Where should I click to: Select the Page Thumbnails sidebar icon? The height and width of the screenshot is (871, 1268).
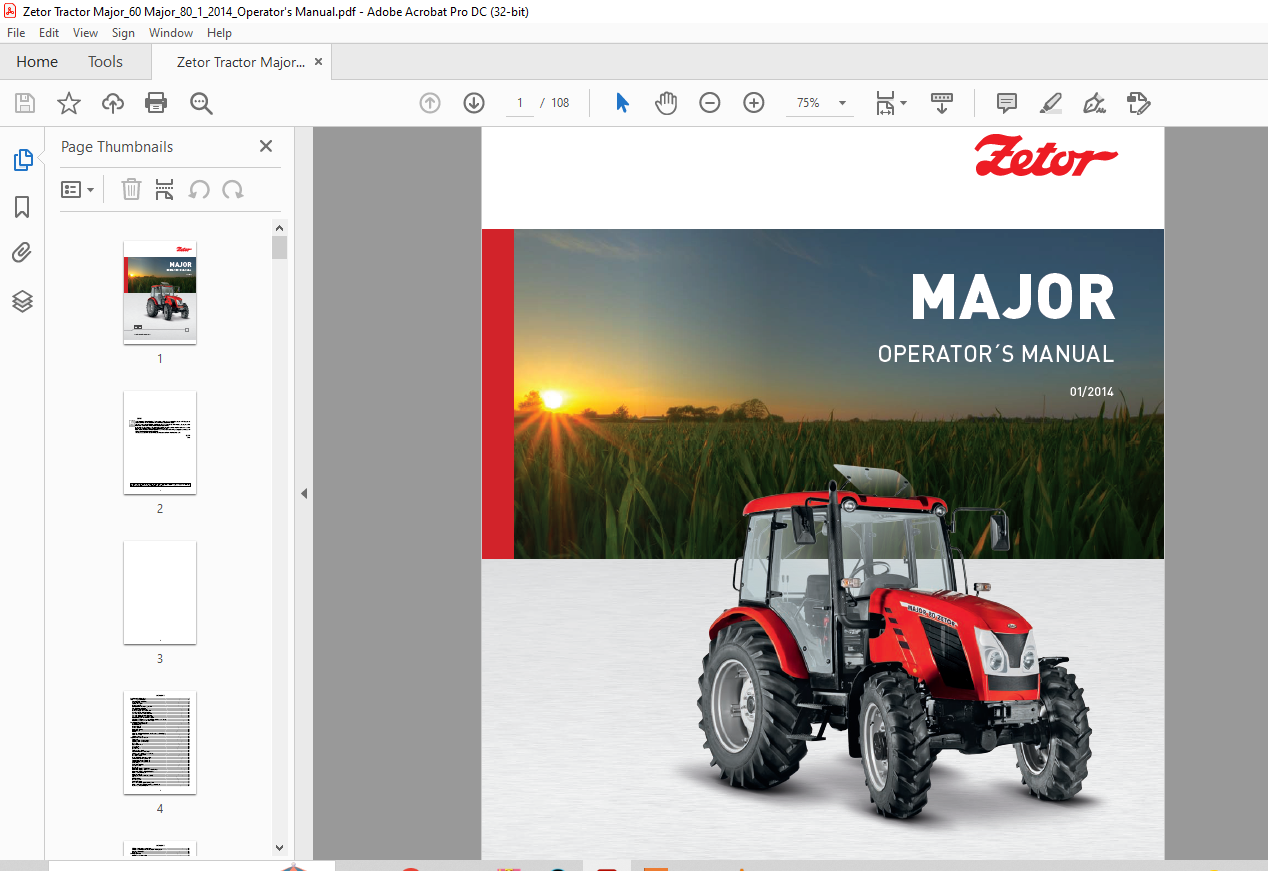pyautogui.click(x=22, y=159)
